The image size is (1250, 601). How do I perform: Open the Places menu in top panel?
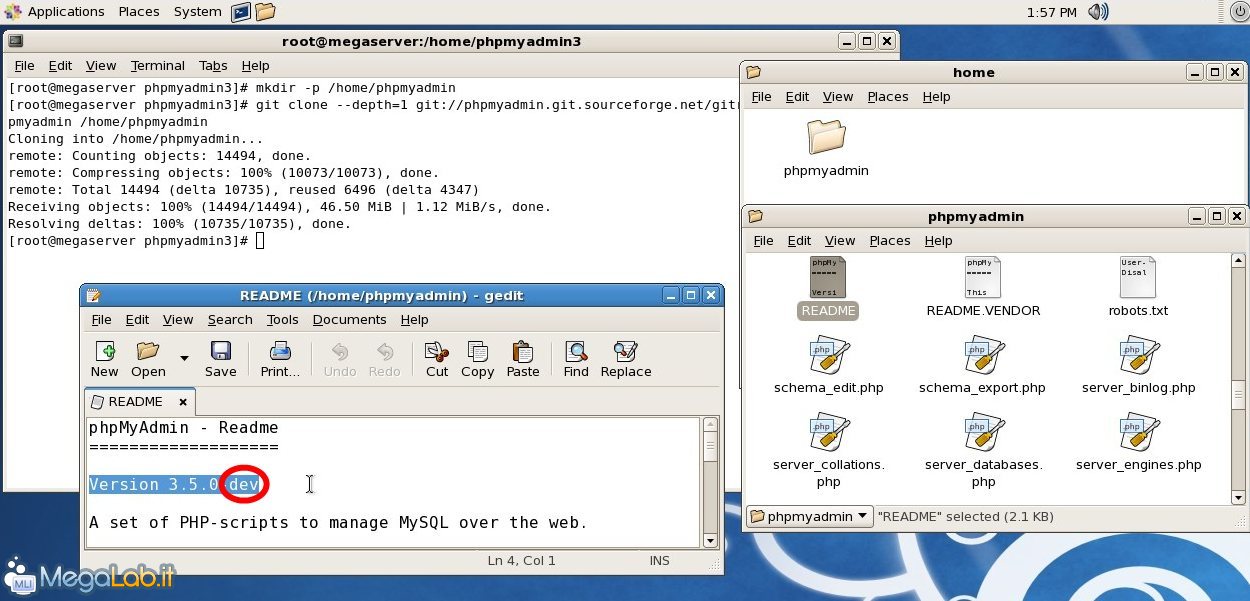point(139,12)
